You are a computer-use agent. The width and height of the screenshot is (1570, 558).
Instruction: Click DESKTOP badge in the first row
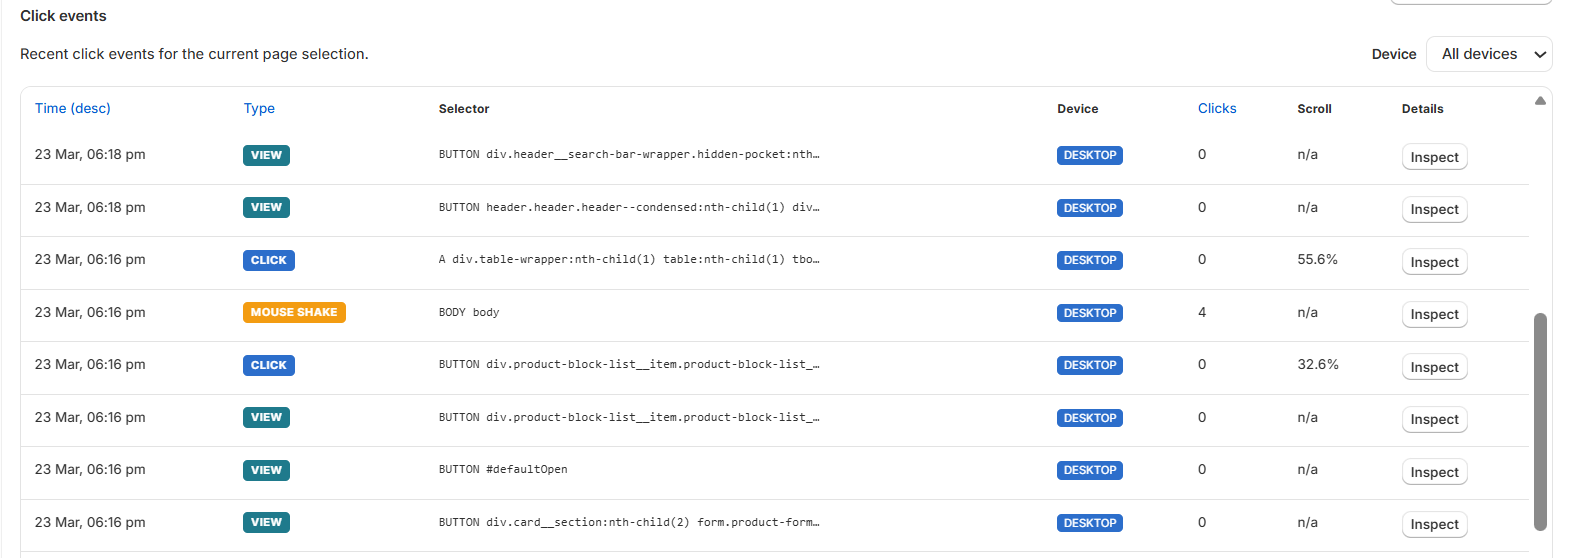[x=1089, y=155]
